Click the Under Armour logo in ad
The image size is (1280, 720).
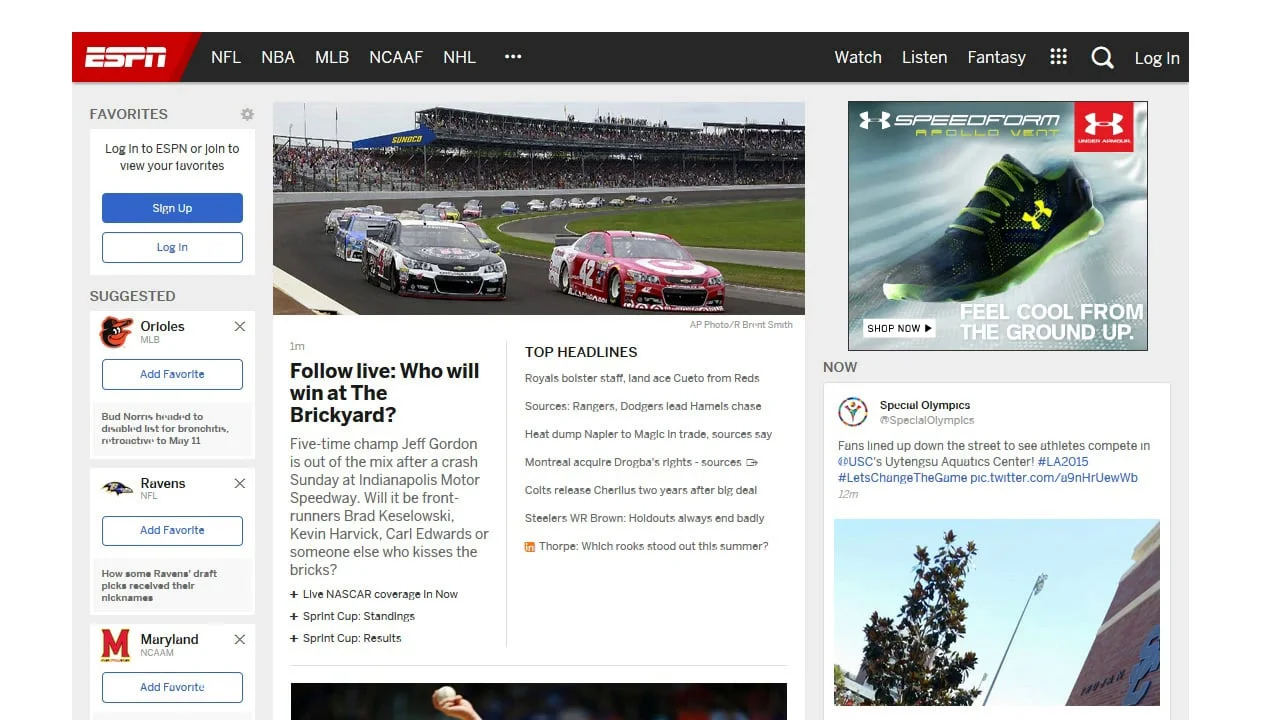(x=1103, y=126)
